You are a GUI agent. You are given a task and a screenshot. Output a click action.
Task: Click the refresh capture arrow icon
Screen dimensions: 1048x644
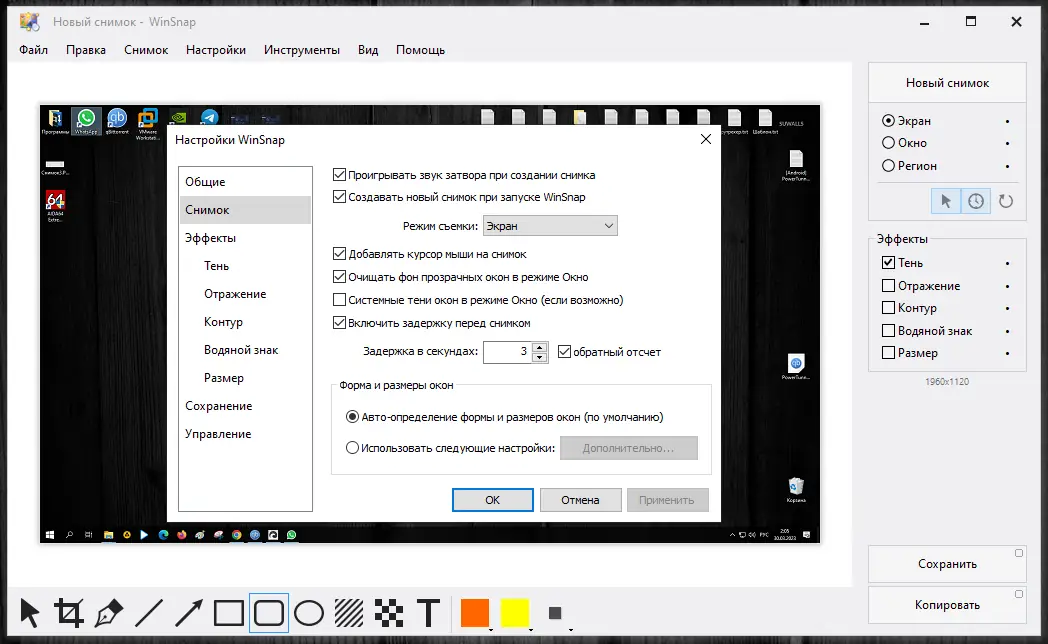click(1006, 201)
